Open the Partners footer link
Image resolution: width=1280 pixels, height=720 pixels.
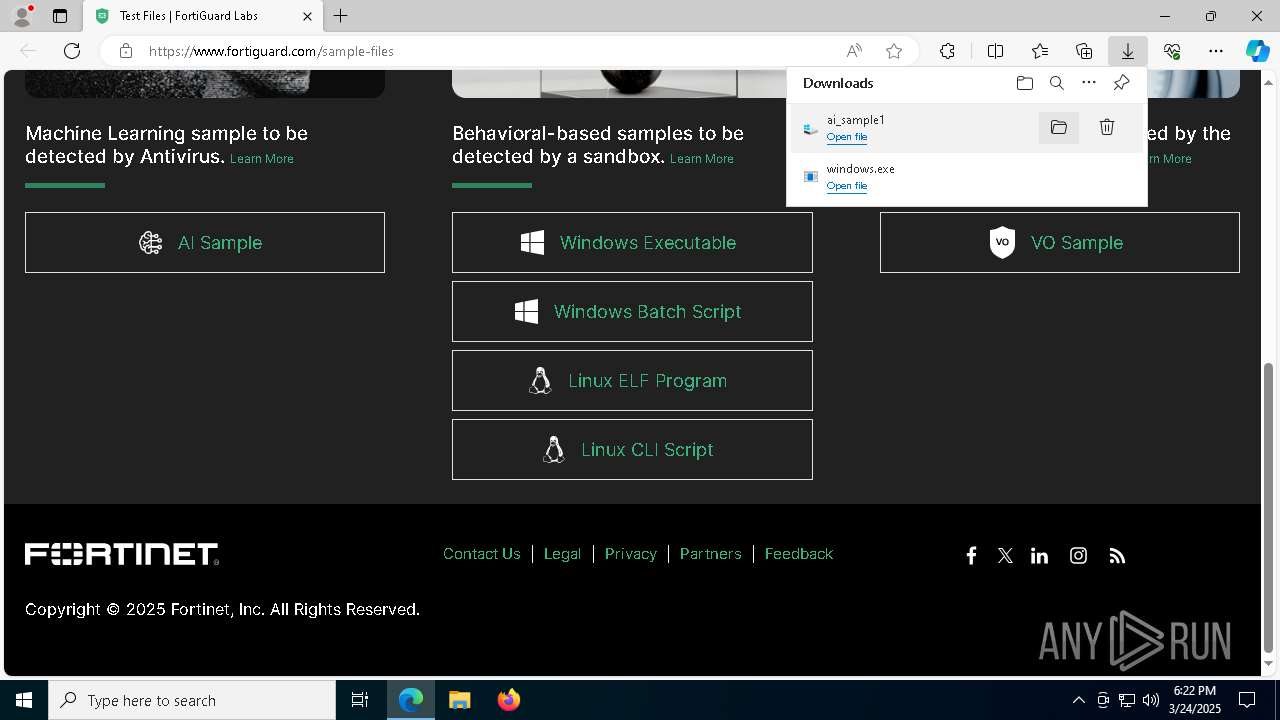click(711, 554)
